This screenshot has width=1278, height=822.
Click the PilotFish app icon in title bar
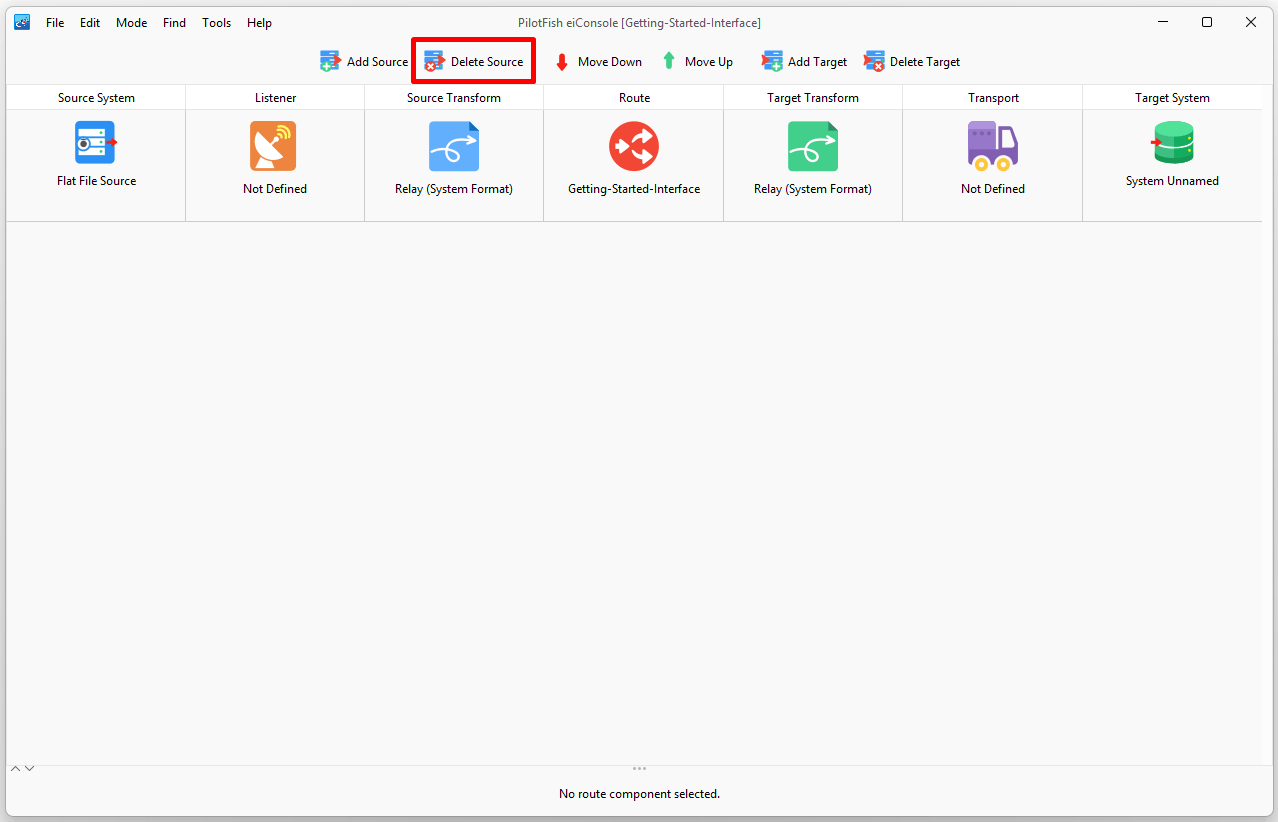pyautogui.click(x=22, y=22)
